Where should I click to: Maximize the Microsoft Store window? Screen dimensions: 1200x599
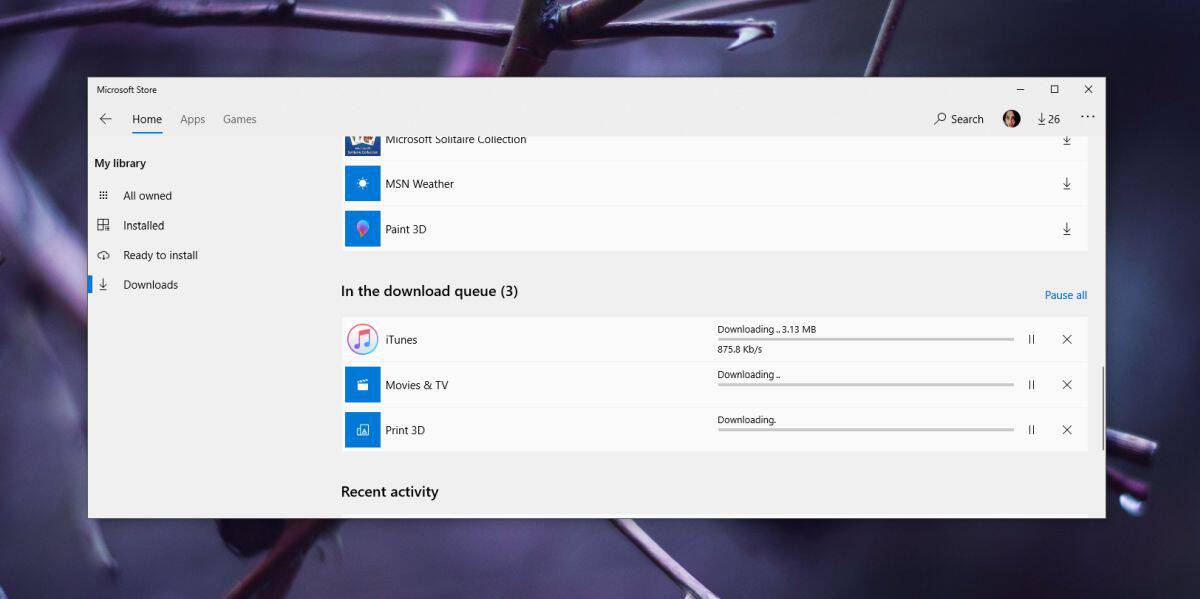1054,90
